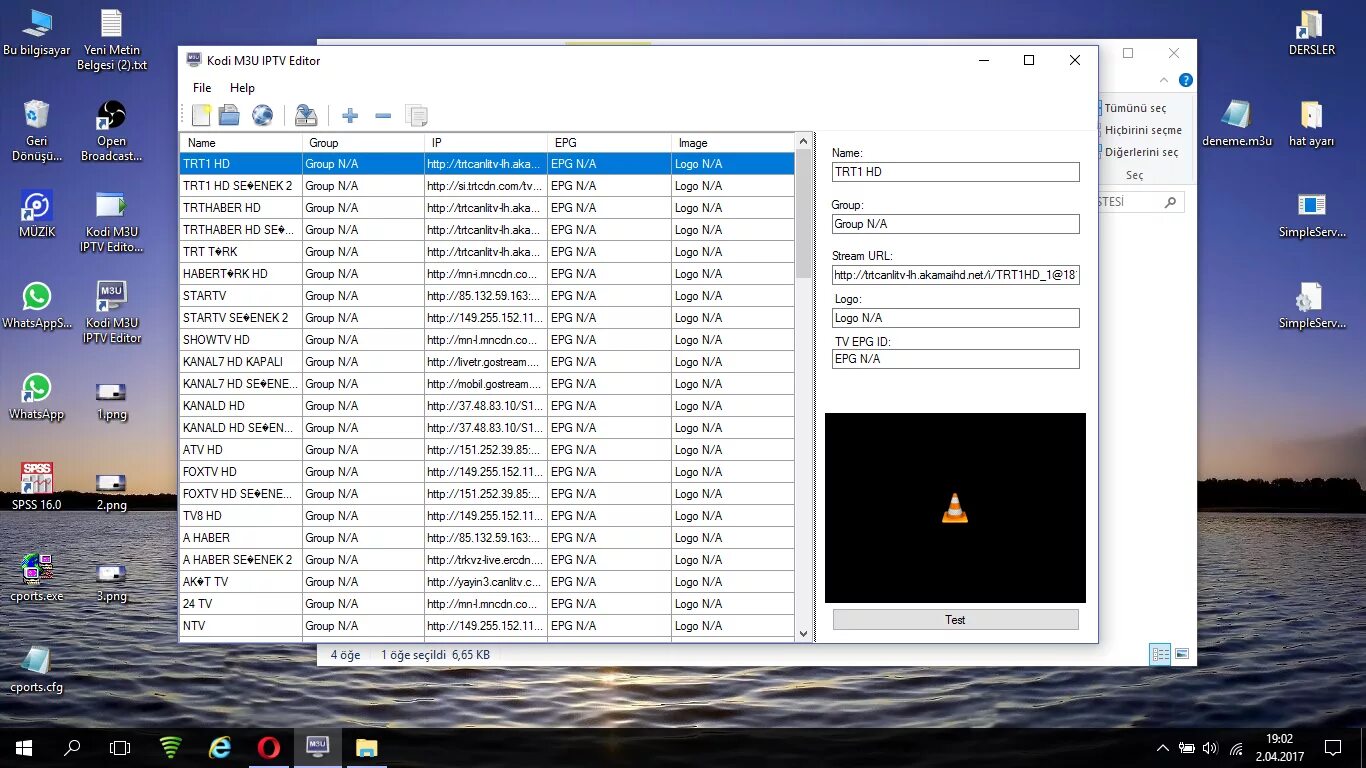Select the TV8 HD channel row
1366x768 pixels.
click(x=487, y=516)
